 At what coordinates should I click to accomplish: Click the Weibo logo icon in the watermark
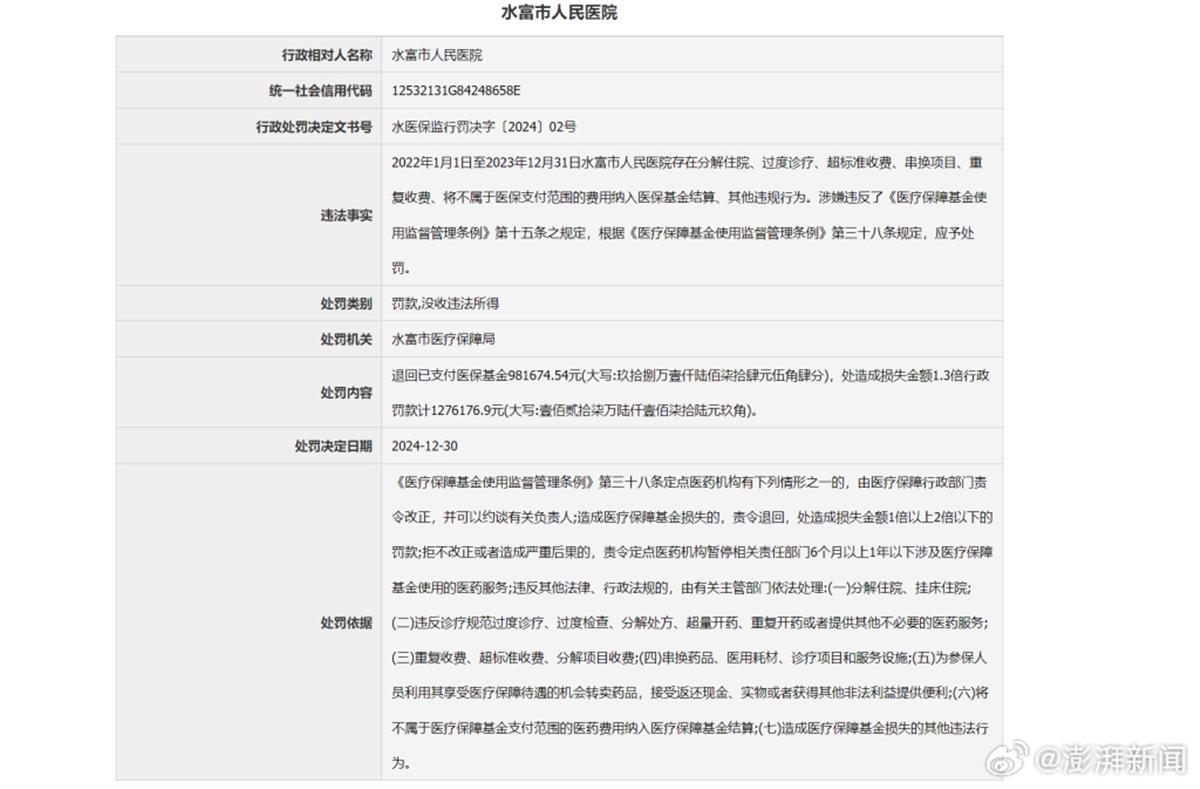[1014, 759]
